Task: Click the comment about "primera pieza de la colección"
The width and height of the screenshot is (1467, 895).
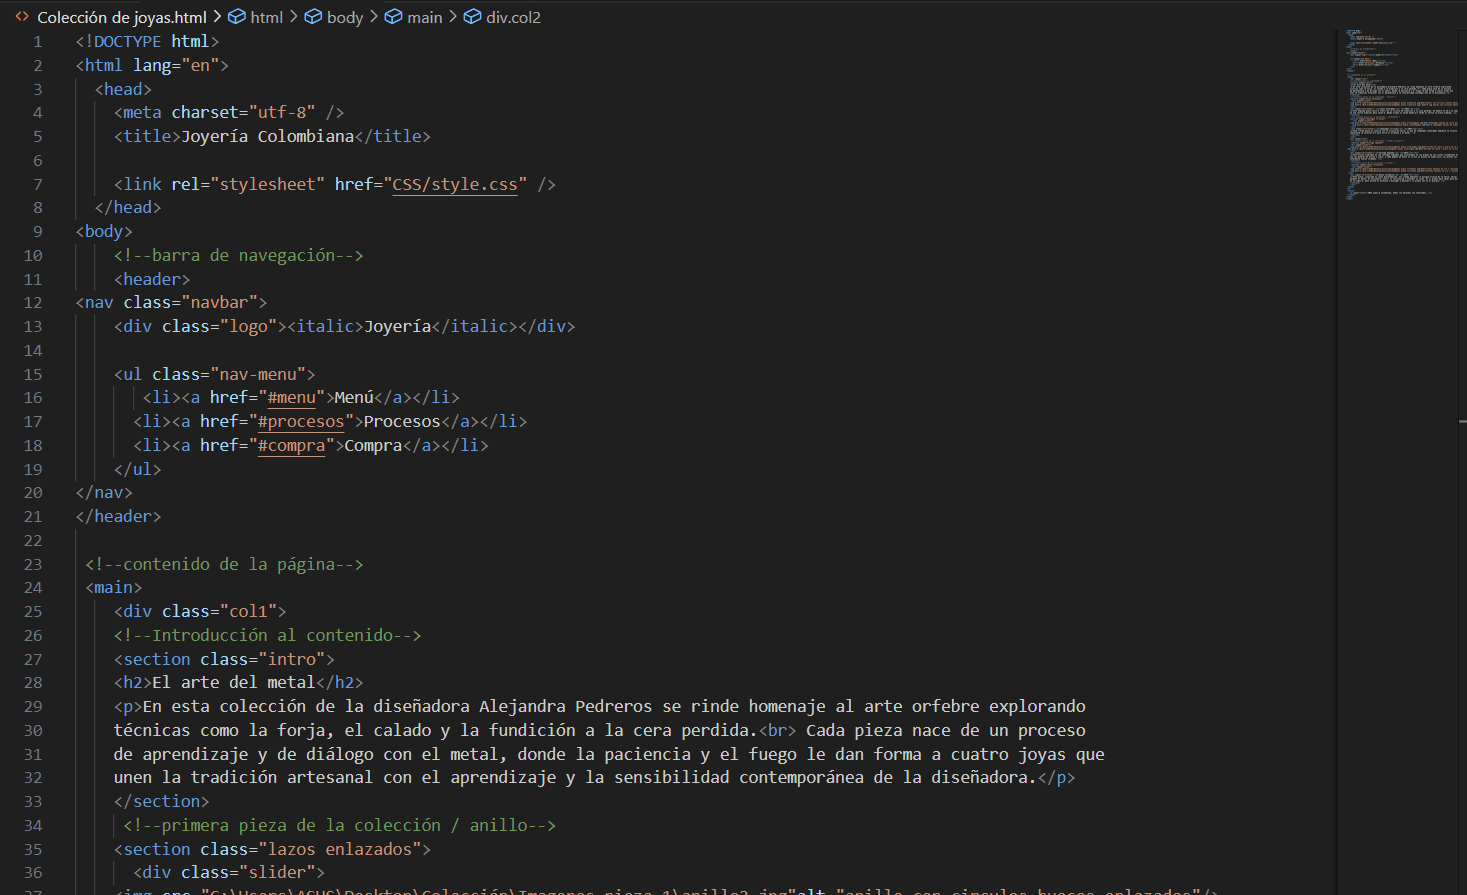Action: (339, 825)
